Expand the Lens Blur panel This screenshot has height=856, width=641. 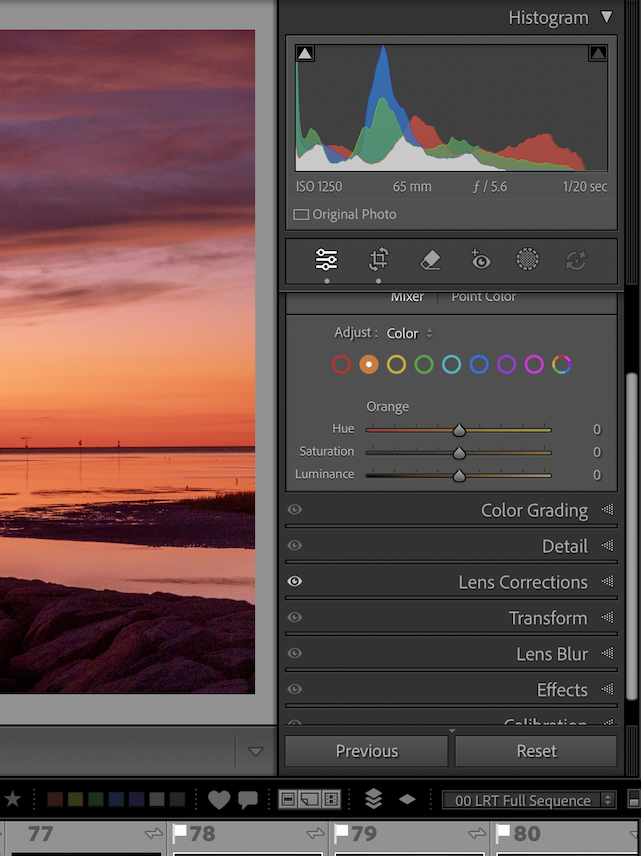point(607,653)
